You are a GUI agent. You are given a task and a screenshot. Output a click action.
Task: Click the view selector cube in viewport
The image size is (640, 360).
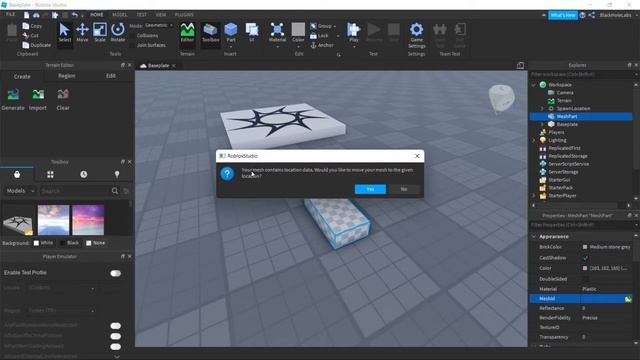(502, 98)
